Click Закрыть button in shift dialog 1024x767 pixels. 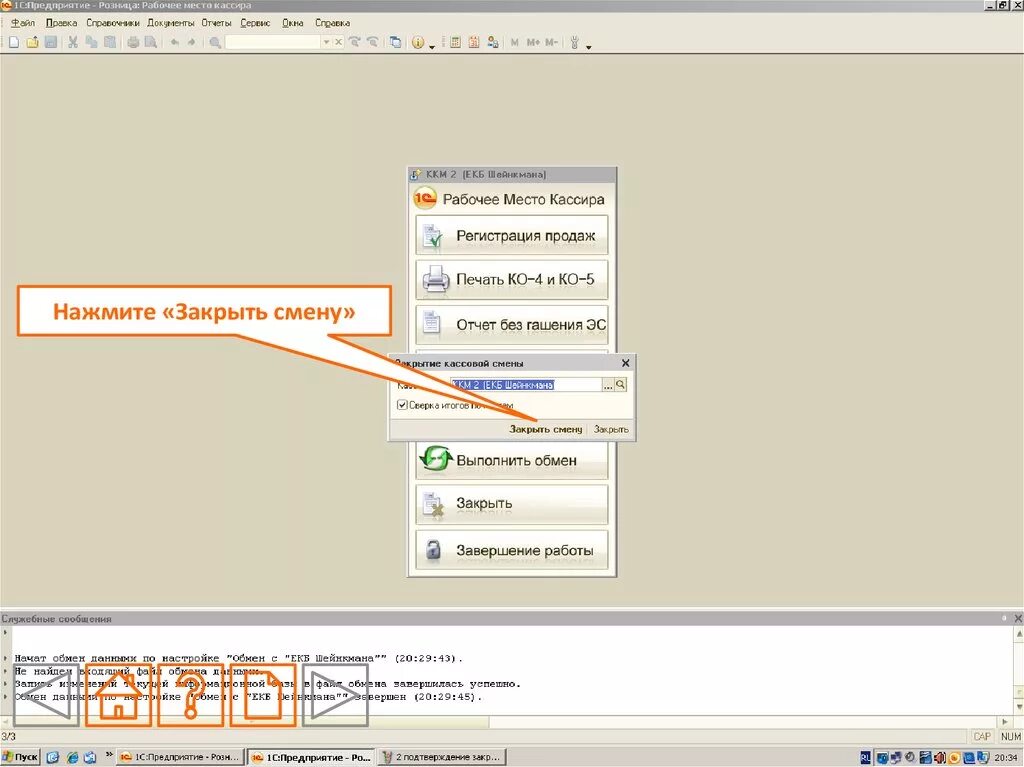pyautogui.click(x=611, y=429)
